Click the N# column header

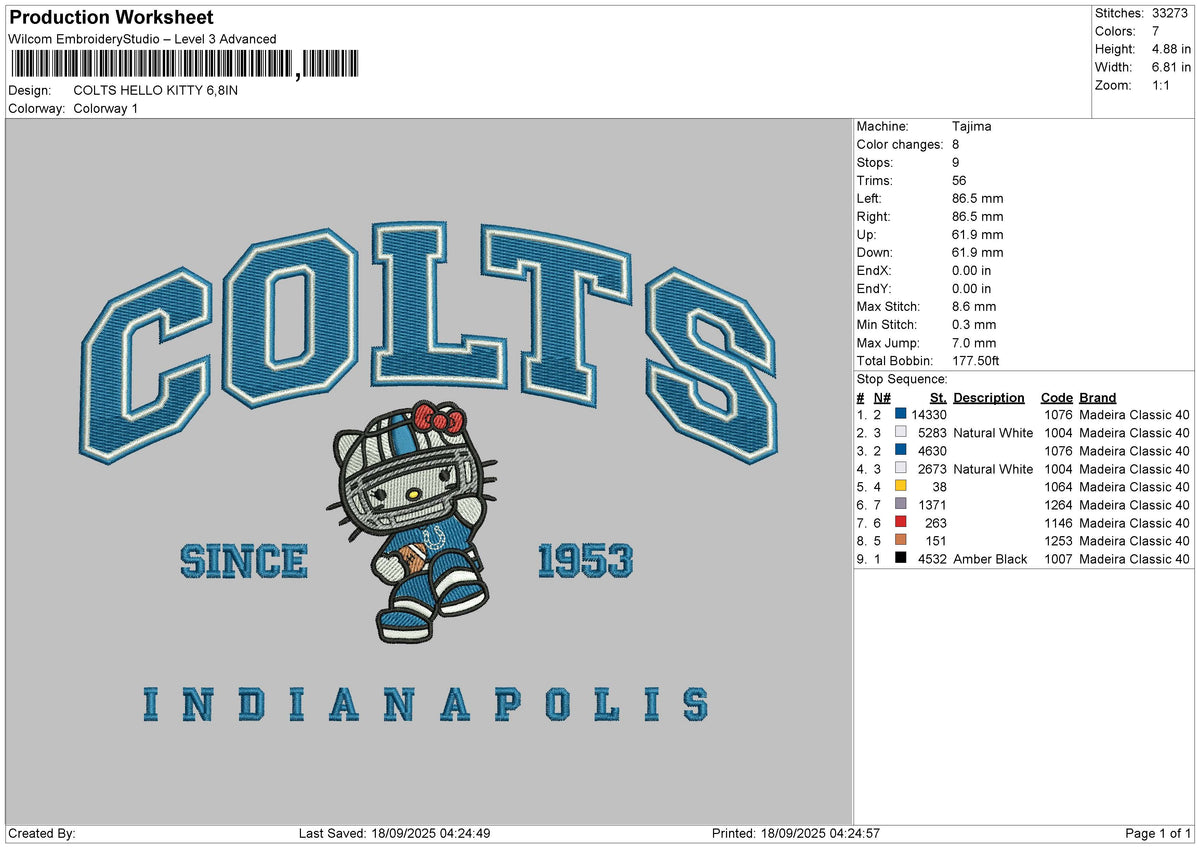coord(882,397)
